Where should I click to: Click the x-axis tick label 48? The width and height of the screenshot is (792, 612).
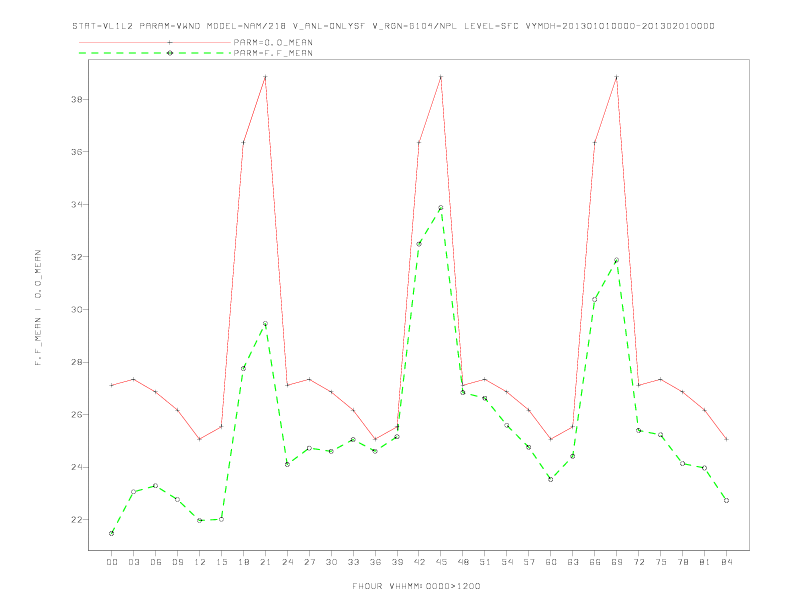pos(463,562)
